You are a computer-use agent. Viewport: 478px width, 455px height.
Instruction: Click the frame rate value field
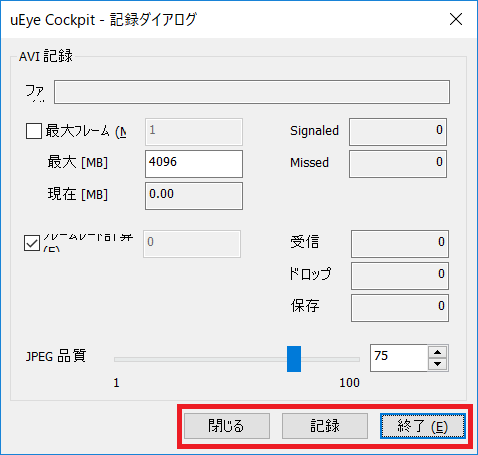(192, 244)
